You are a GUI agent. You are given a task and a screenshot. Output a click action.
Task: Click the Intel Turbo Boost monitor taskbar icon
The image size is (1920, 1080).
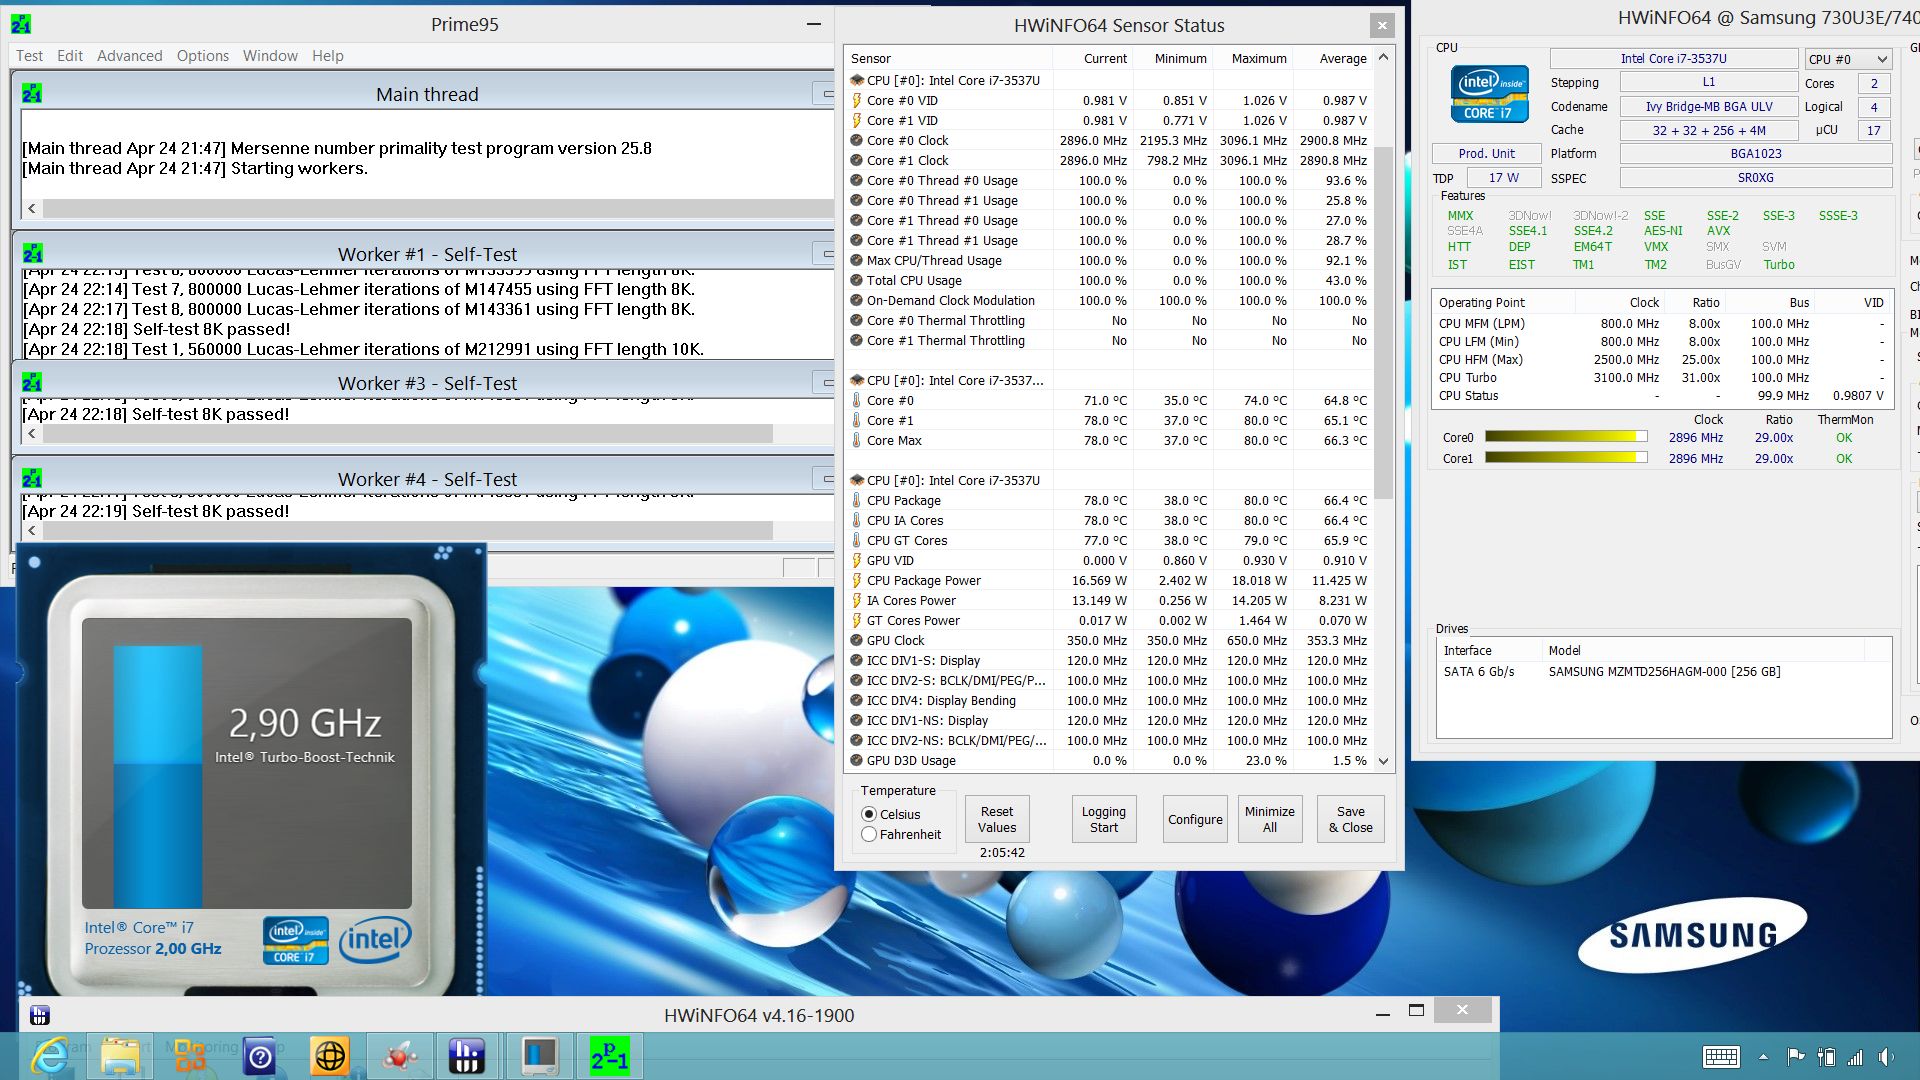tap(539, 1056)
